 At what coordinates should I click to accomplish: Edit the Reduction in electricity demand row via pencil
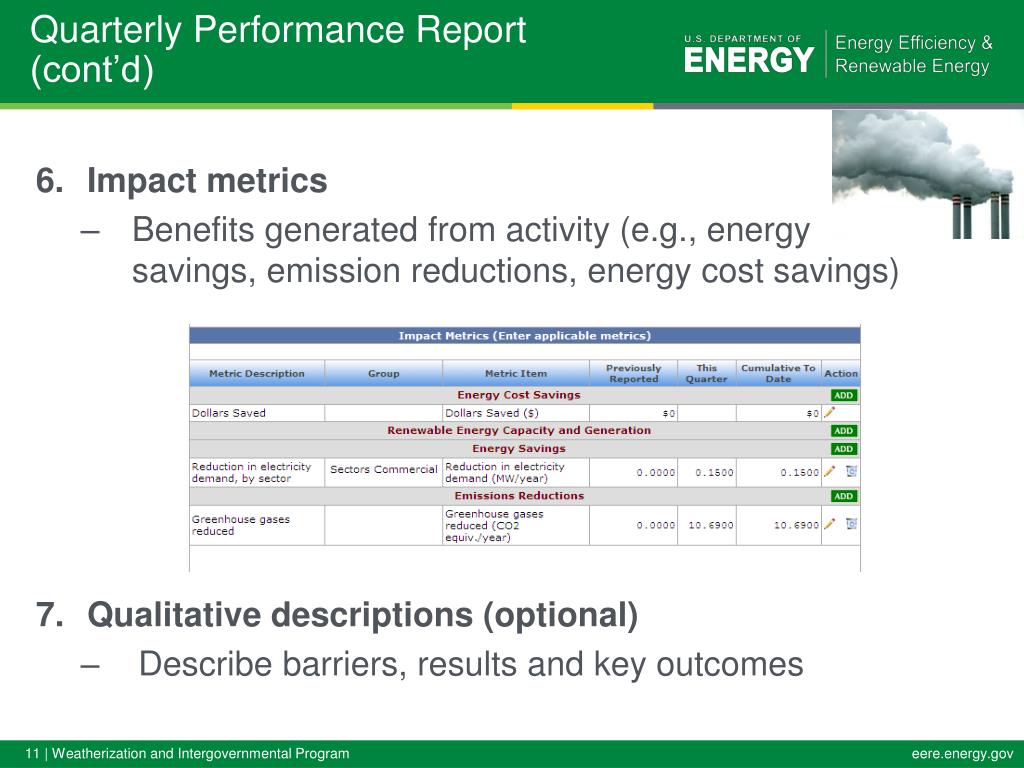829,471
